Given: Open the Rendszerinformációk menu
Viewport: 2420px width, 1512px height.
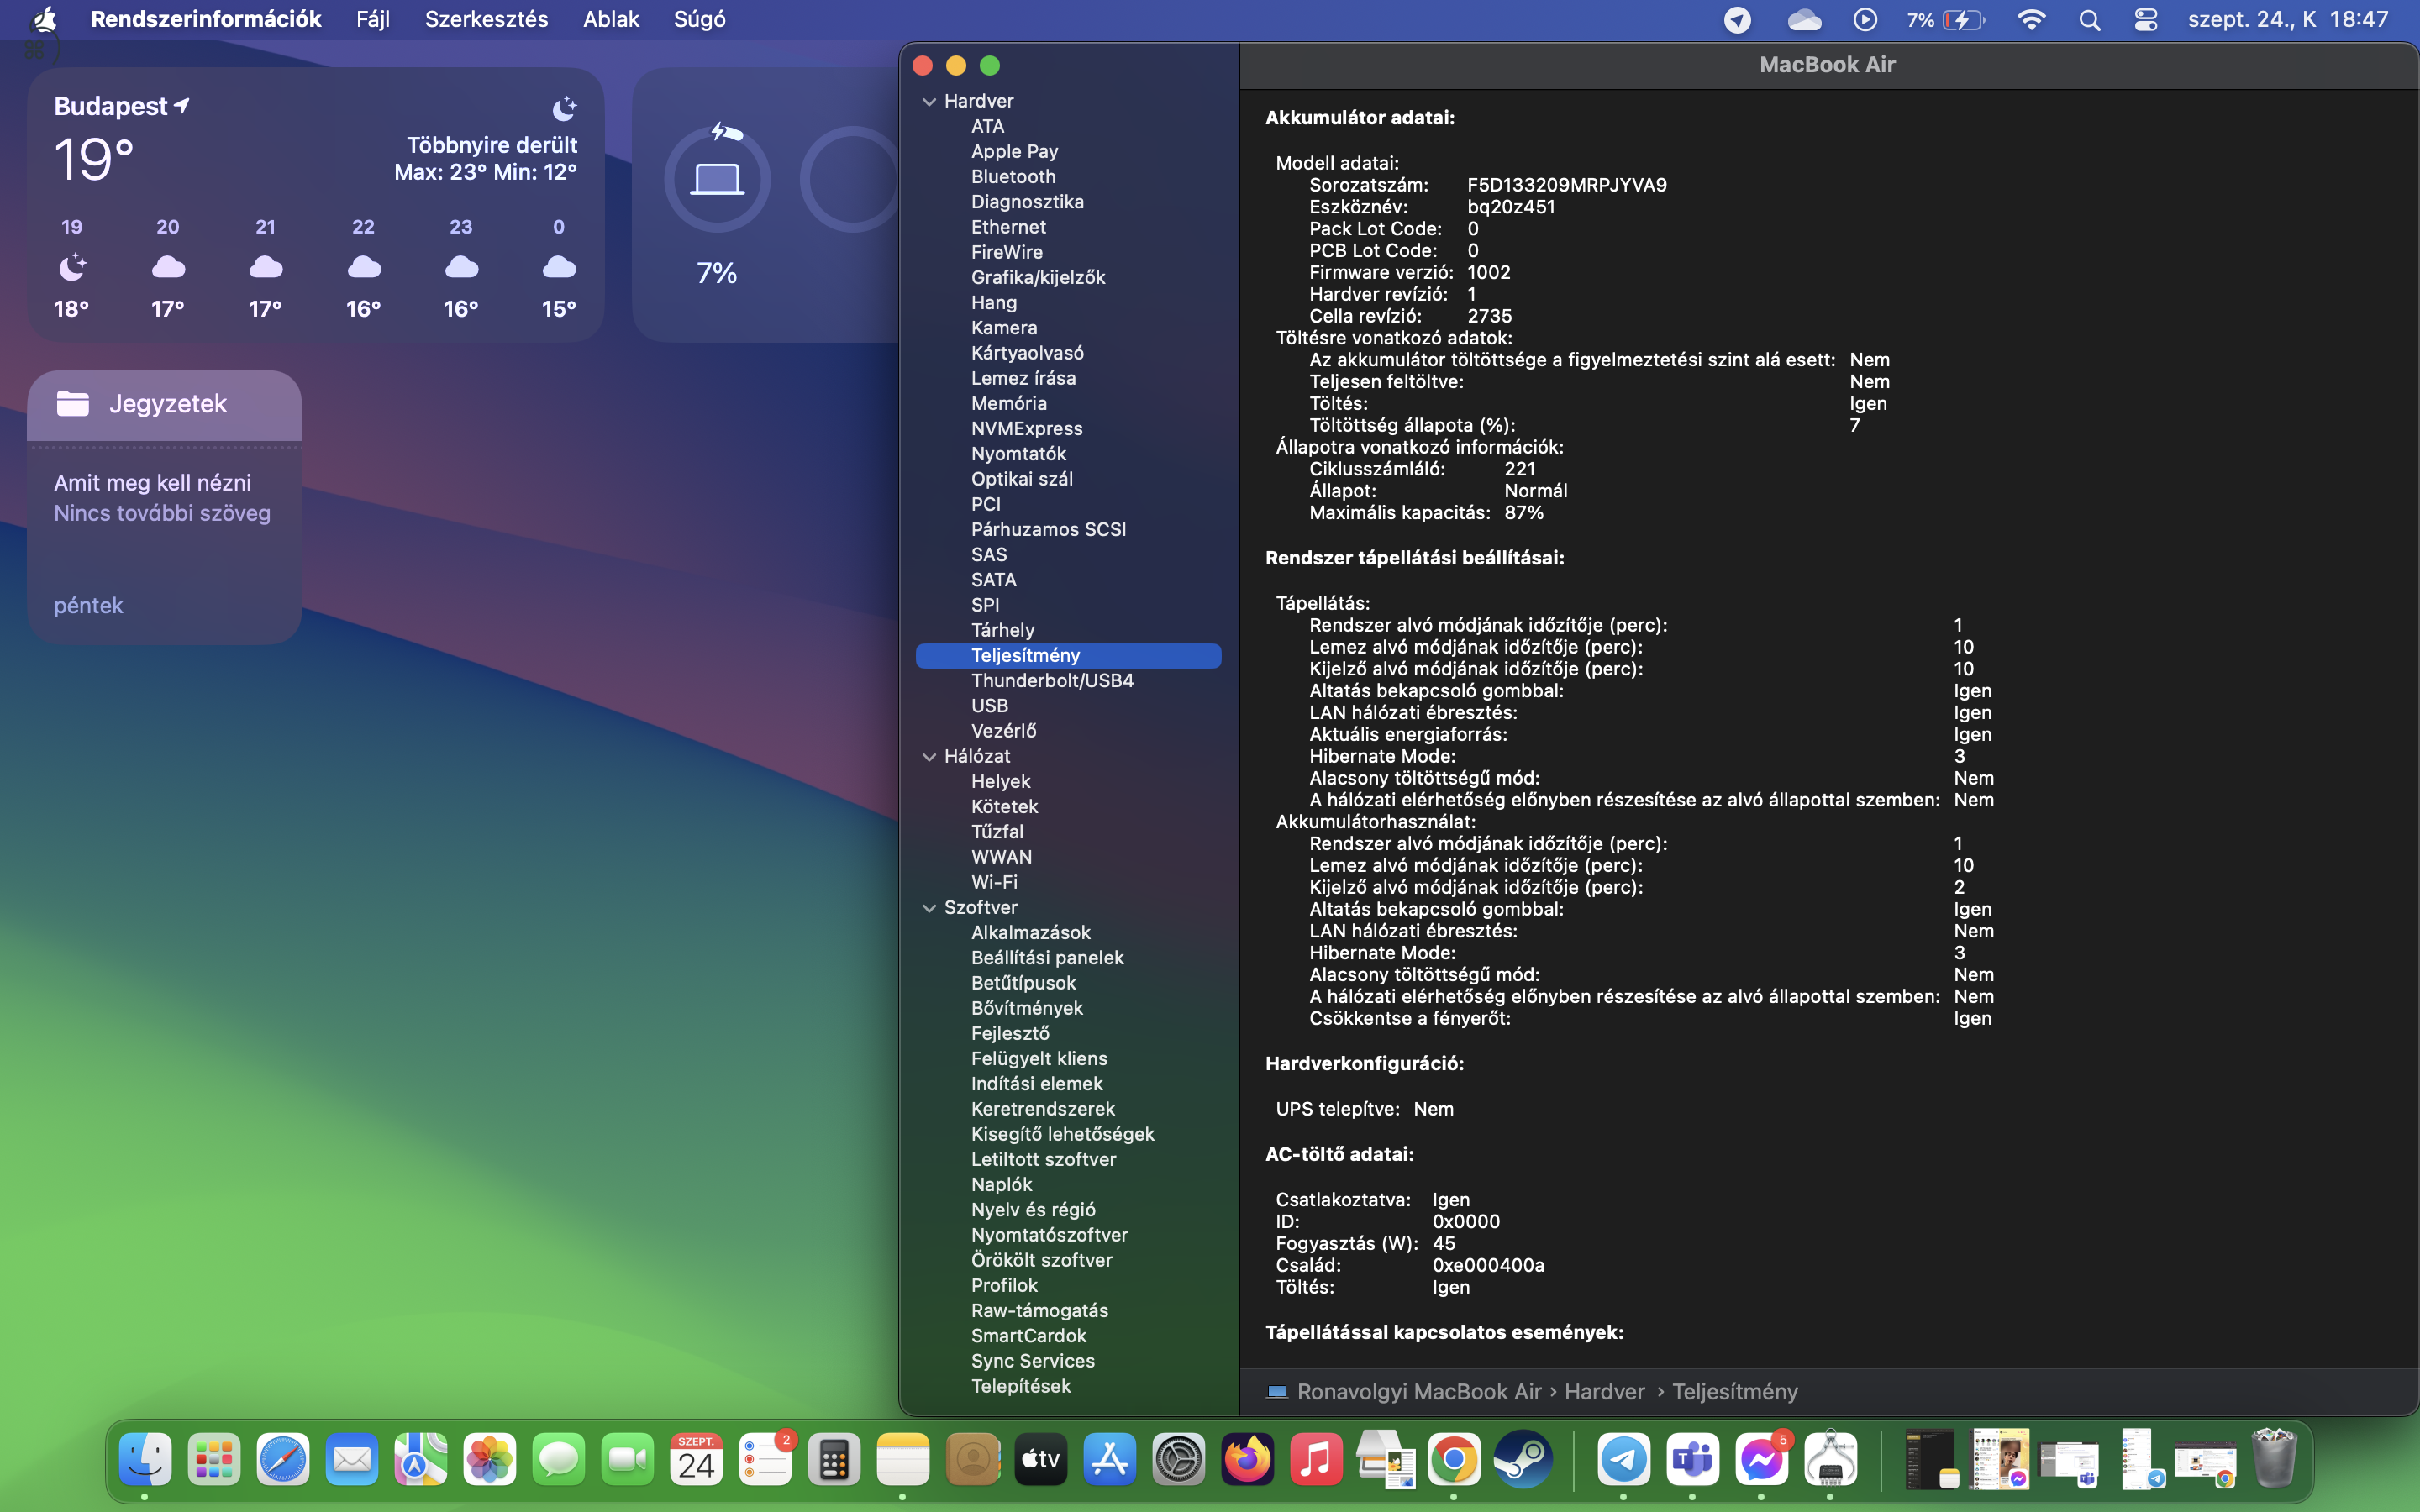Looking at the screenshot, I should click(206, 19).
